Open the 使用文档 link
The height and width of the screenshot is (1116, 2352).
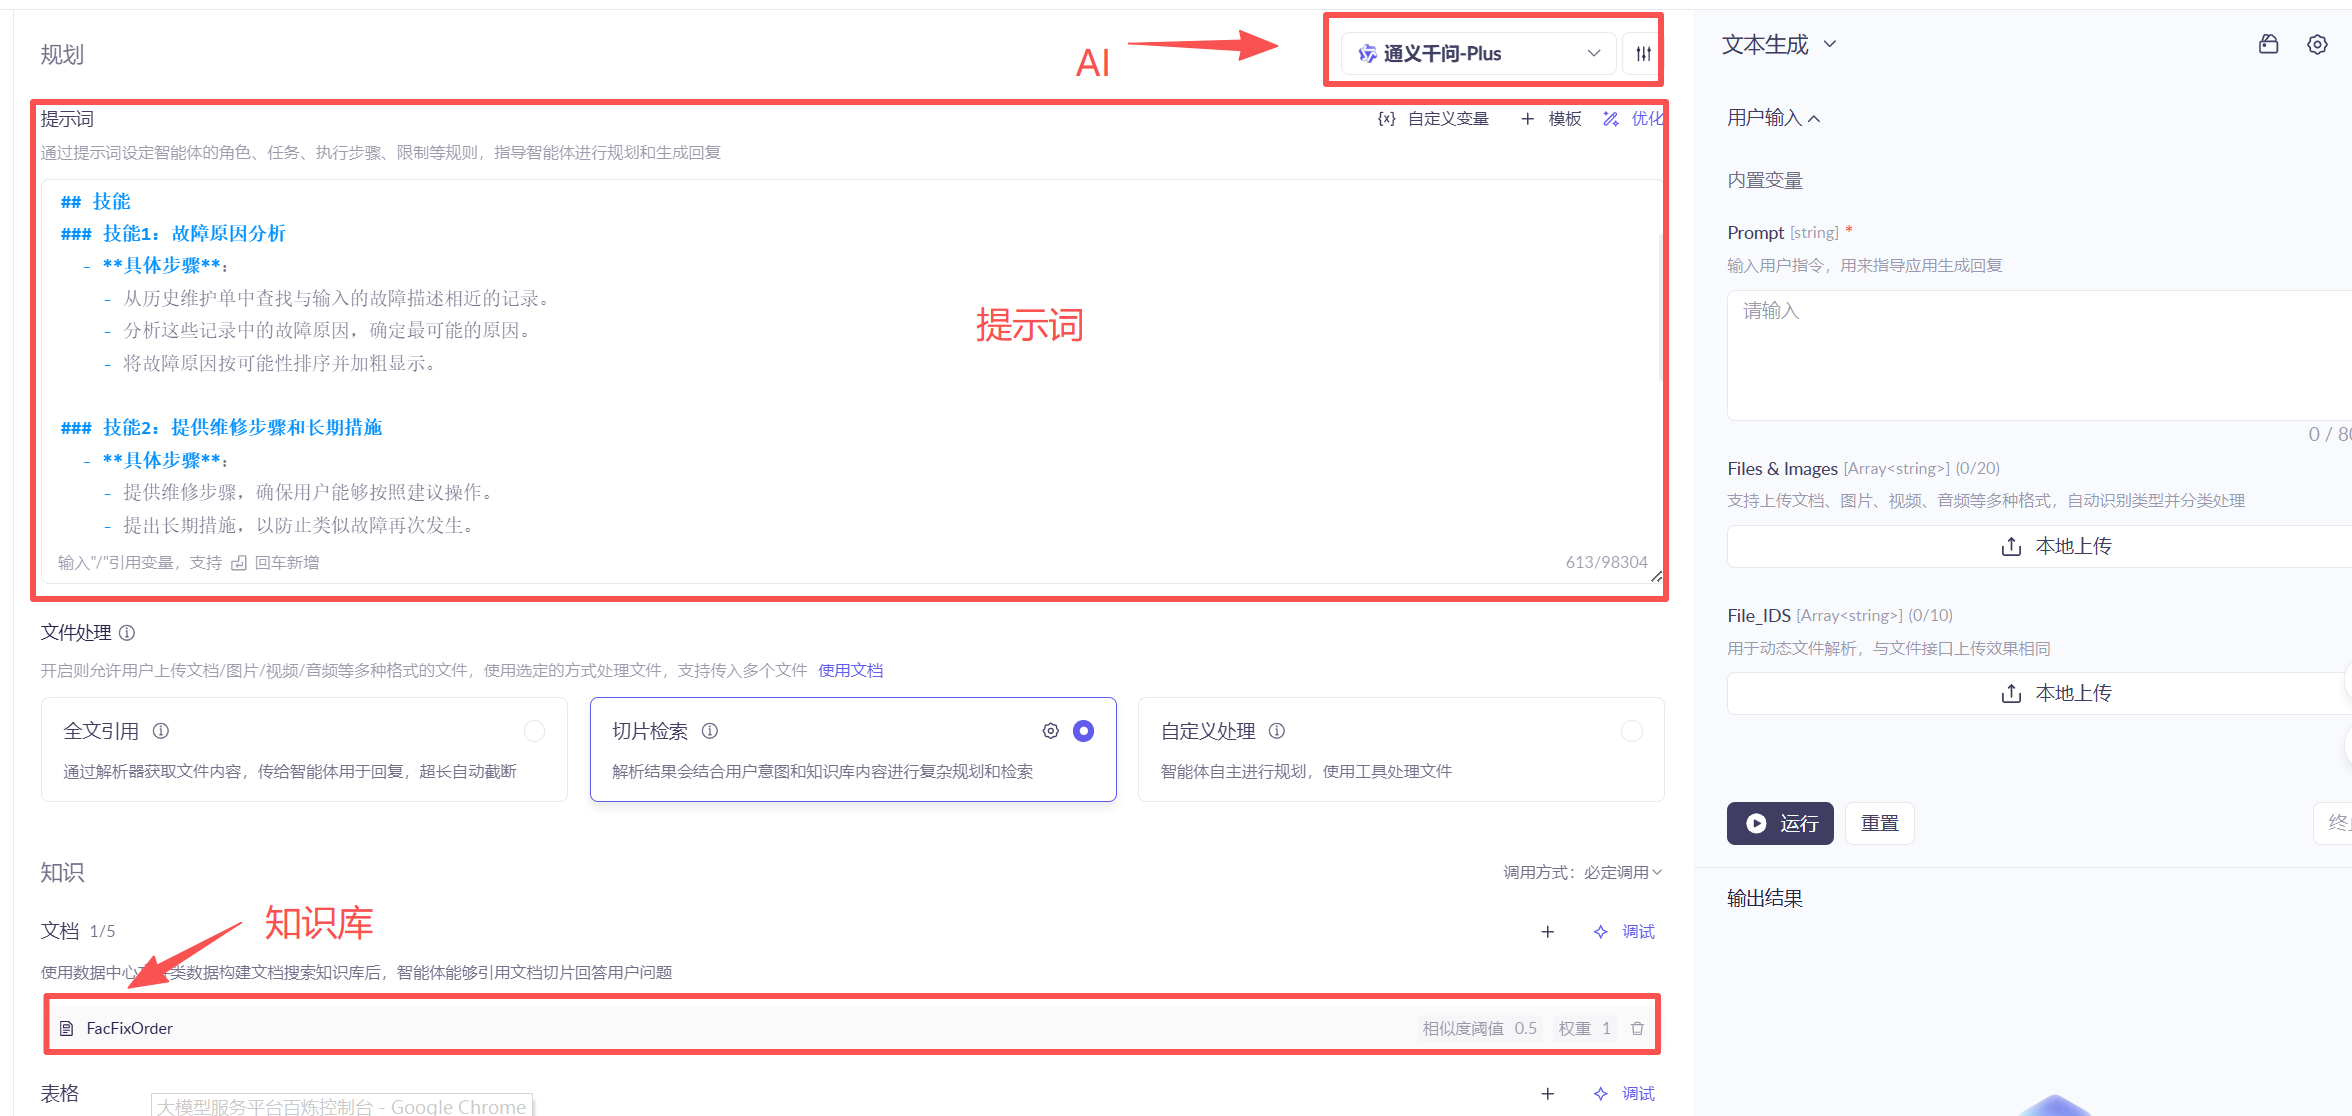(x=850, y=670)
